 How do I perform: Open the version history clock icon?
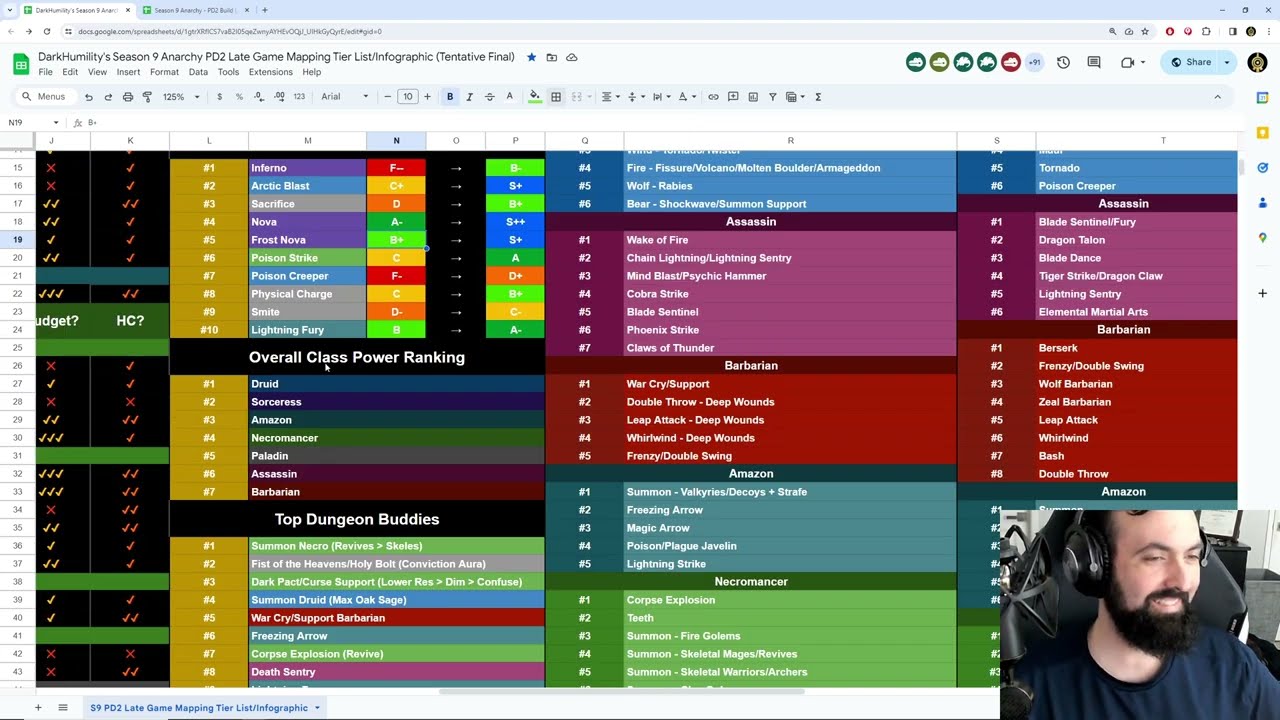point(1063,62)
